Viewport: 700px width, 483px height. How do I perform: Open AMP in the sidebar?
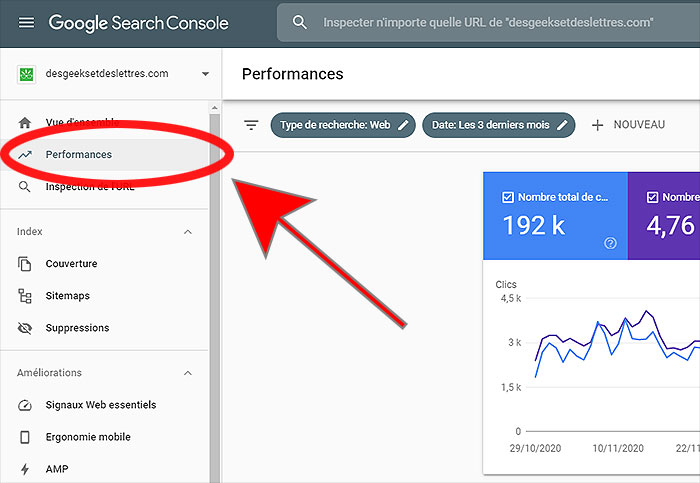click(104, 469)
